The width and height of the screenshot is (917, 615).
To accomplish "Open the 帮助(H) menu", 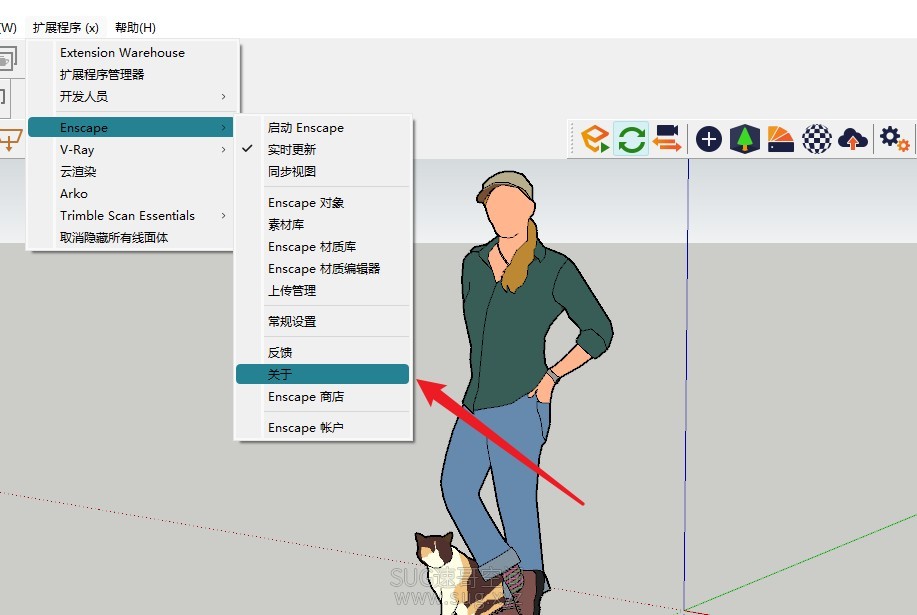I will click(135, 27).
